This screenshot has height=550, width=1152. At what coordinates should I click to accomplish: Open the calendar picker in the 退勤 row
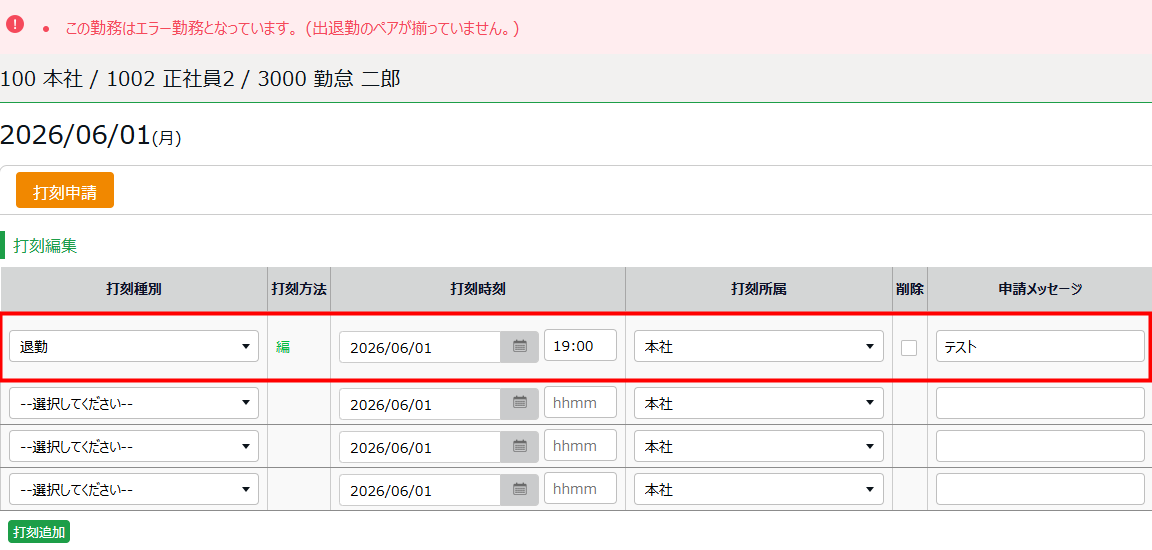[519, 347]
